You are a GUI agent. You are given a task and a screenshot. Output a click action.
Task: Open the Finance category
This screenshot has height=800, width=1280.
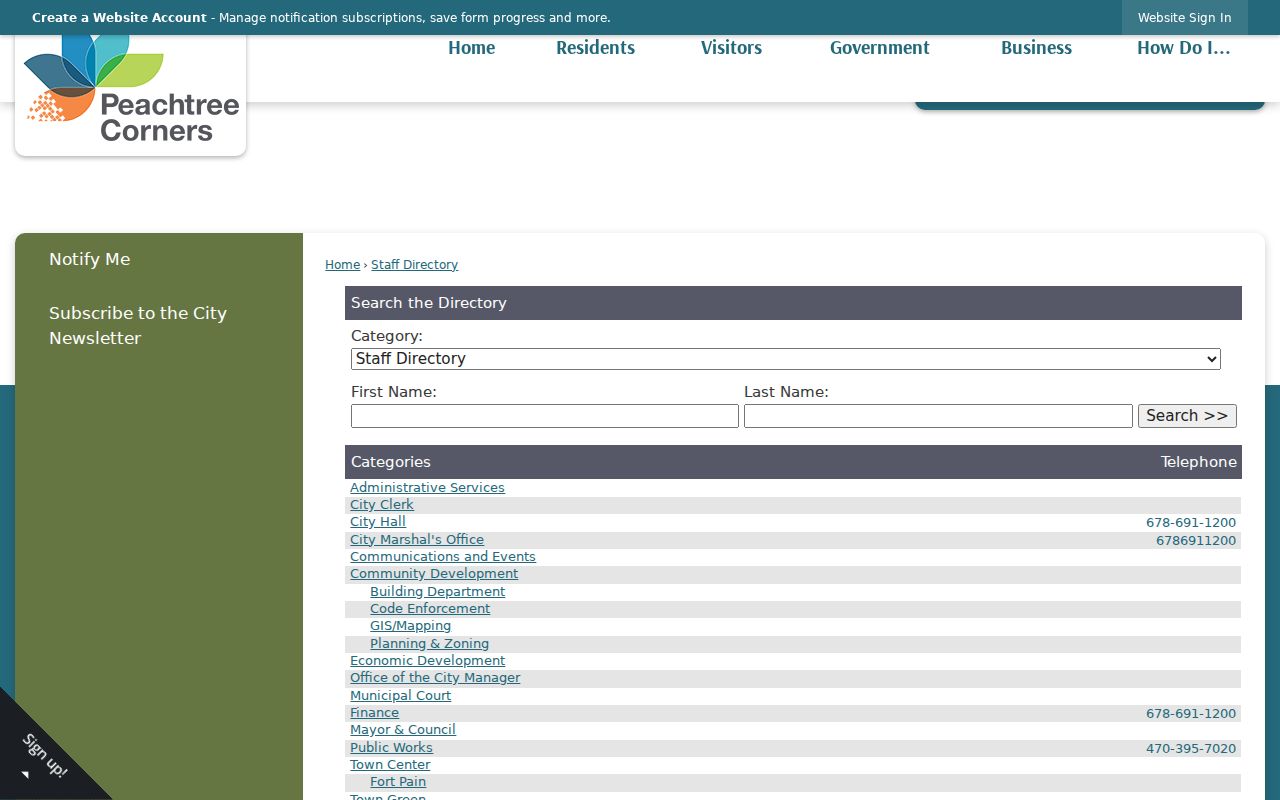click(374, 713)
